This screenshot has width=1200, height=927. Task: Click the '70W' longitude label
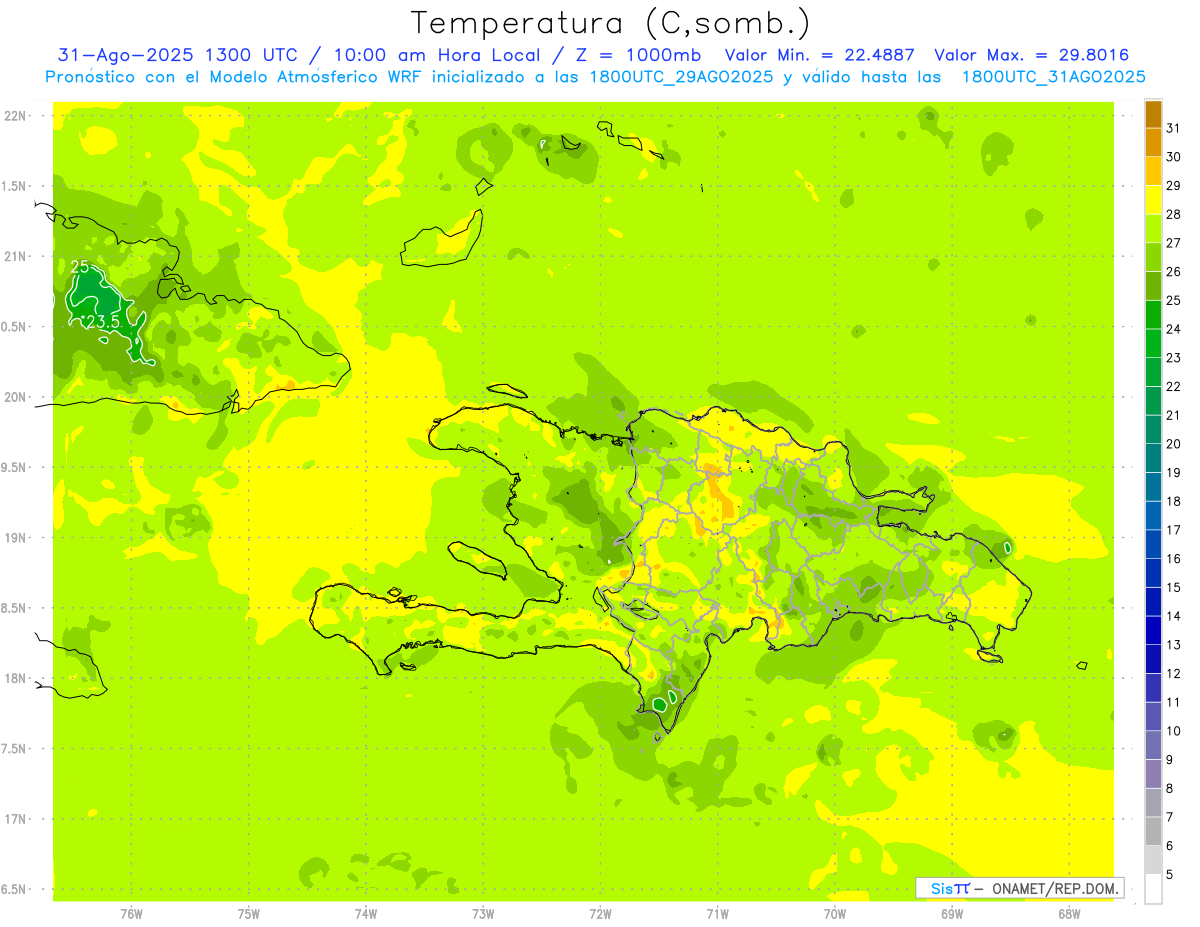[835, 913]
